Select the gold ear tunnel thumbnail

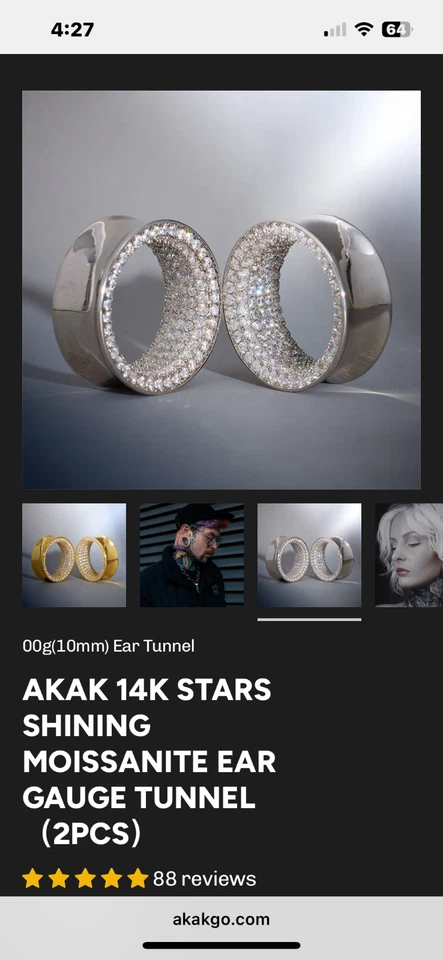tap(74, 555)
